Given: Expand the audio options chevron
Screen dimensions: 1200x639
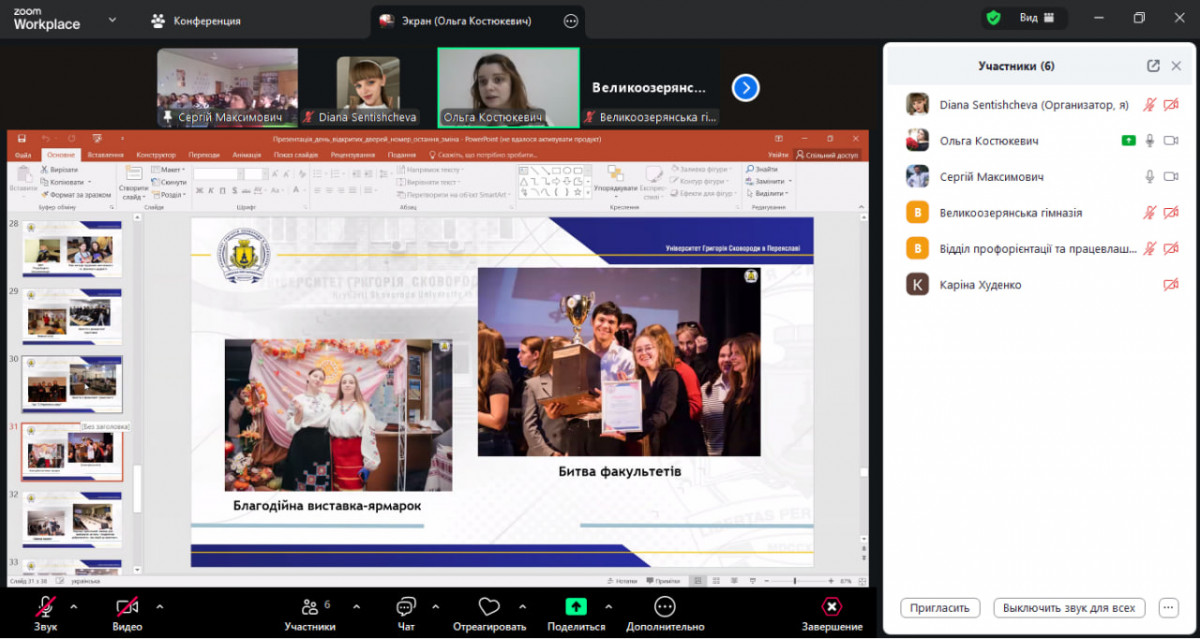Looking at the screenshot, I should tap(73, 606).
